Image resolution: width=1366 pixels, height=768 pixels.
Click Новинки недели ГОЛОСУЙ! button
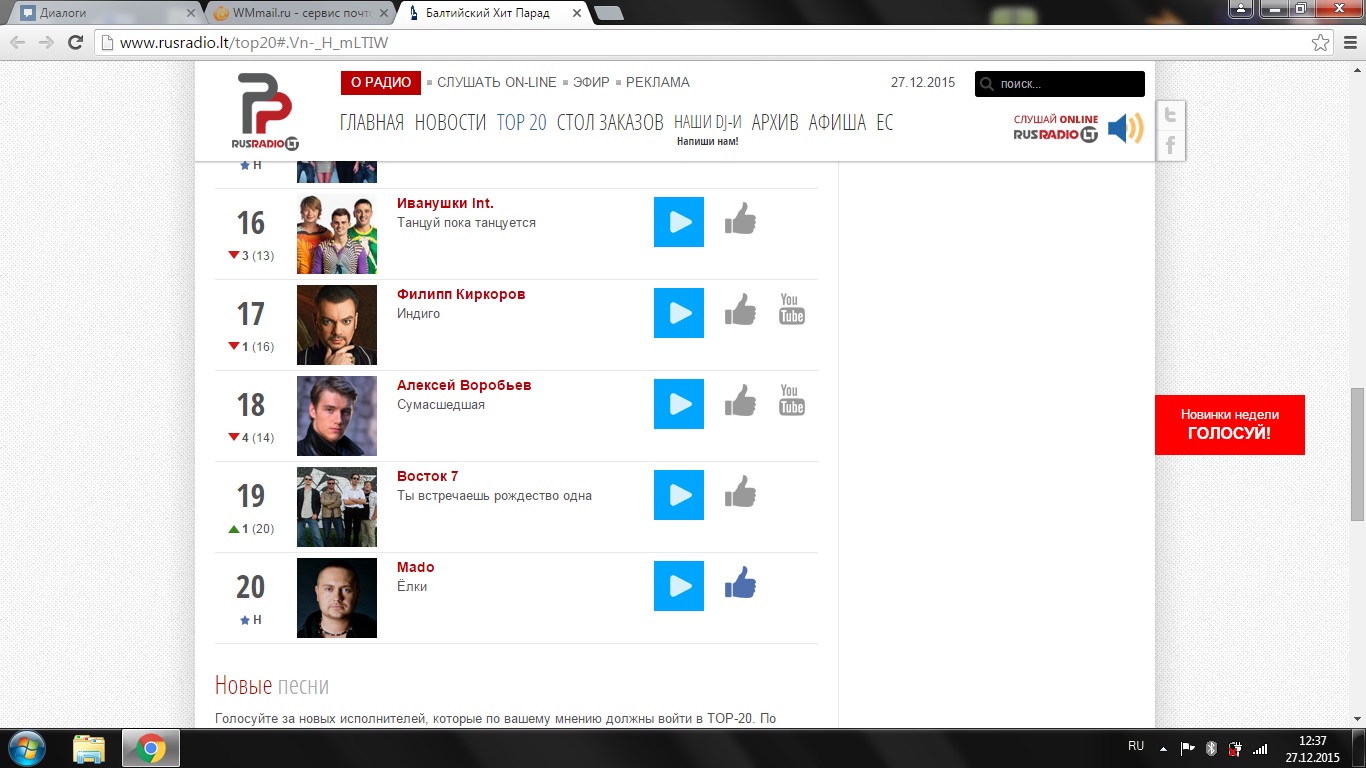pos(1229,424)
